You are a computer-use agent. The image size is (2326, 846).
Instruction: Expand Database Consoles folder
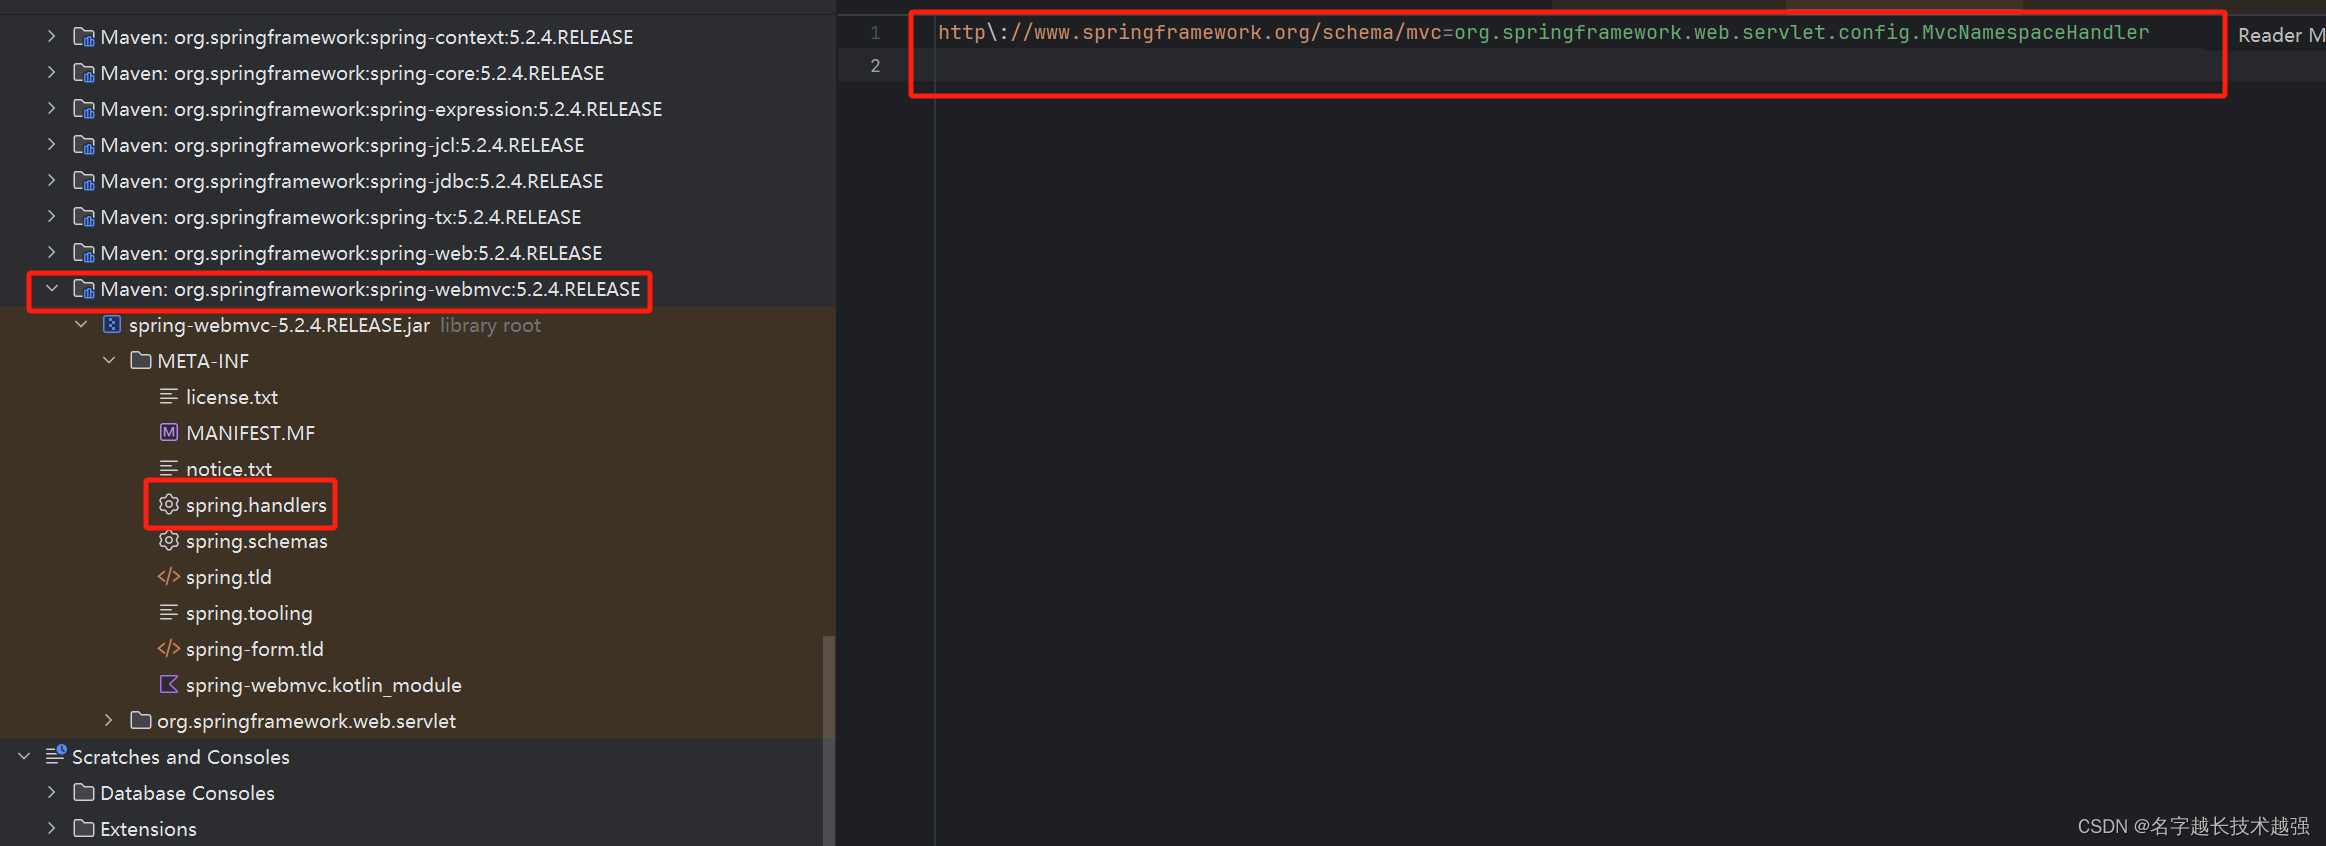click(x=51, y=792)
